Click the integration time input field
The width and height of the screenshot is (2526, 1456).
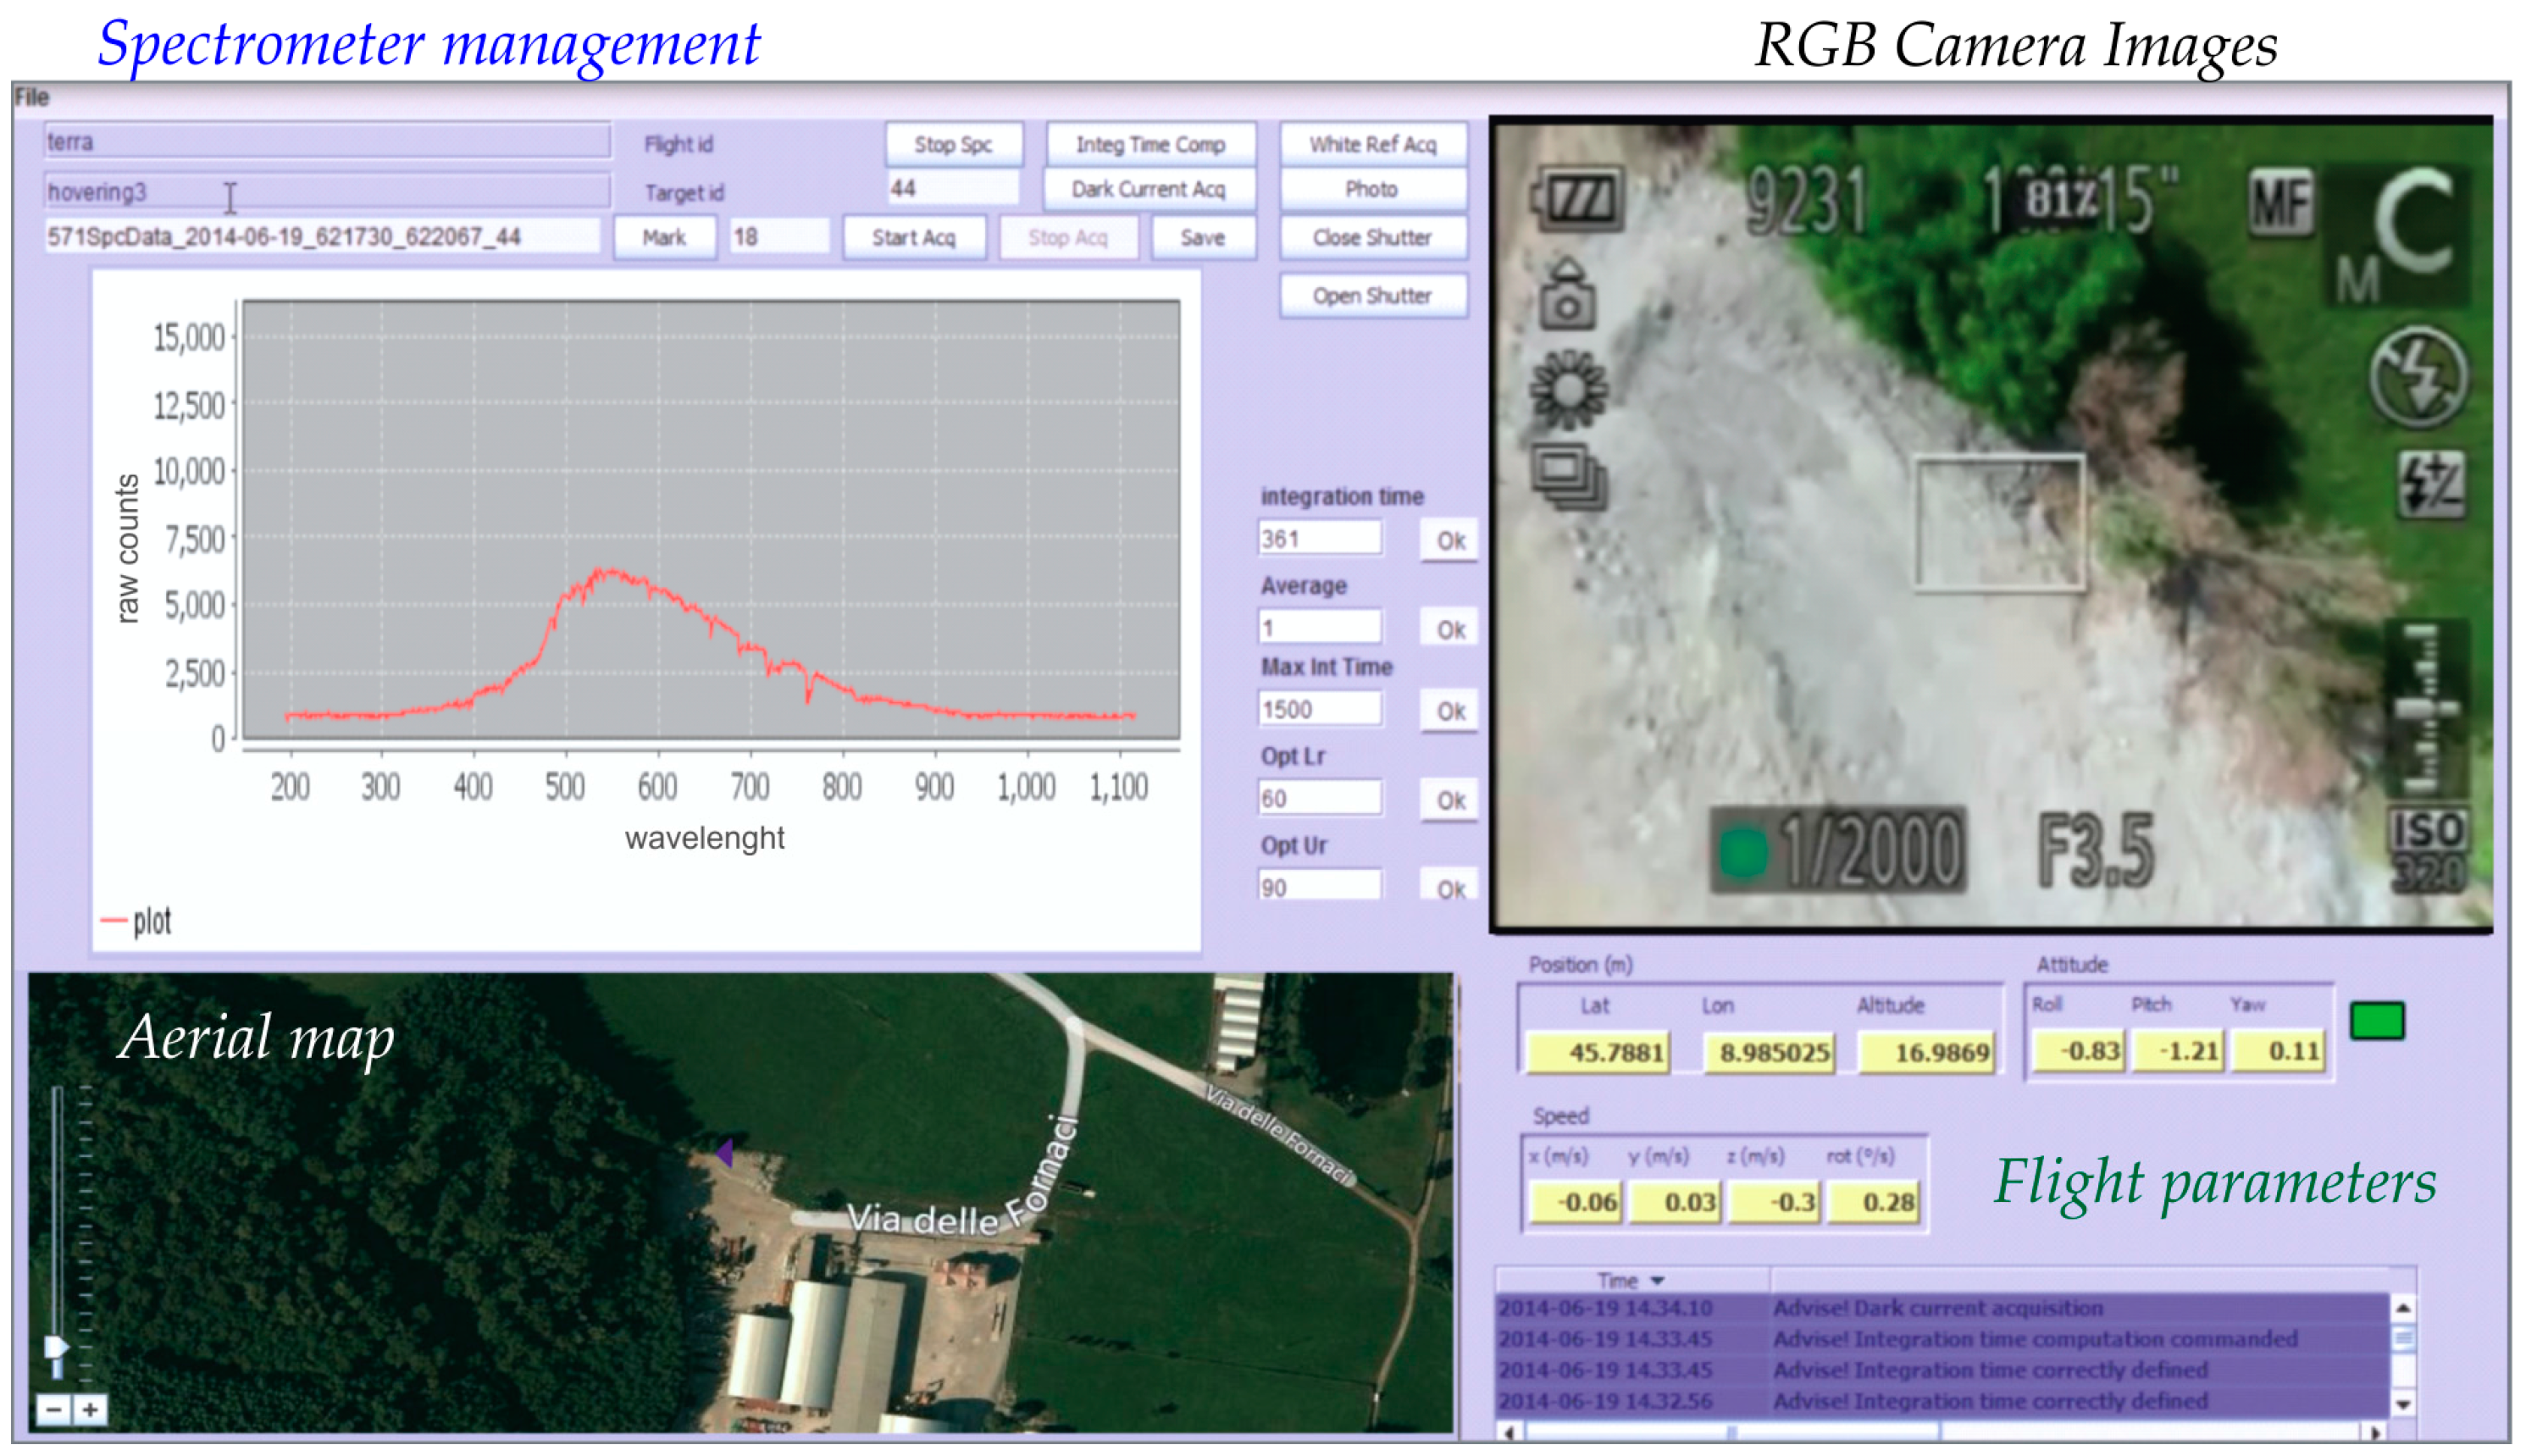point(1318,539)
